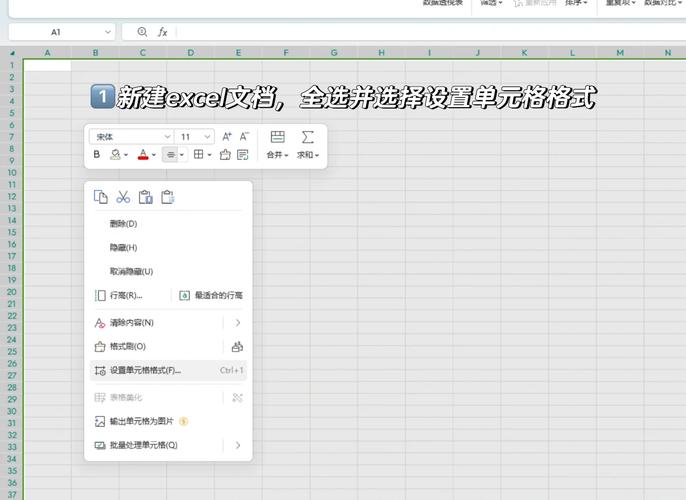This screenshot has height=500, width=686.
Task: Apply the red font color icon
Action: tap(143, 154)
